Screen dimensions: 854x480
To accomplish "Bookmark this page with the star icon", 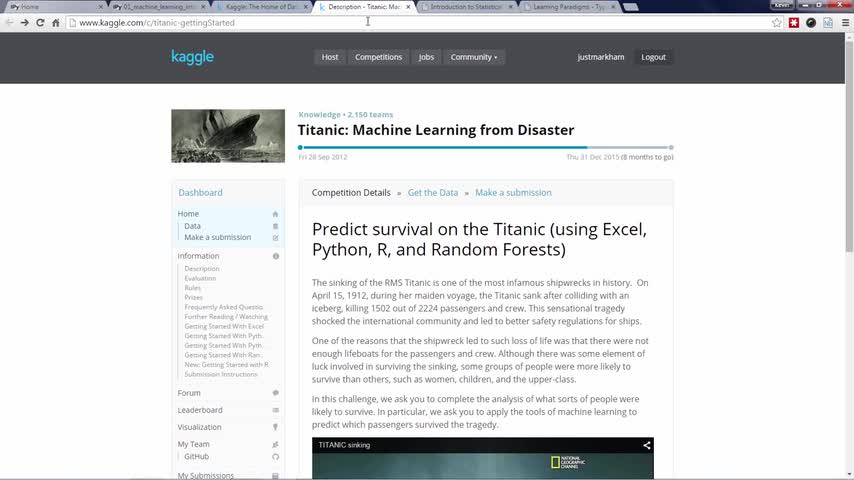I will coord(777,22).
